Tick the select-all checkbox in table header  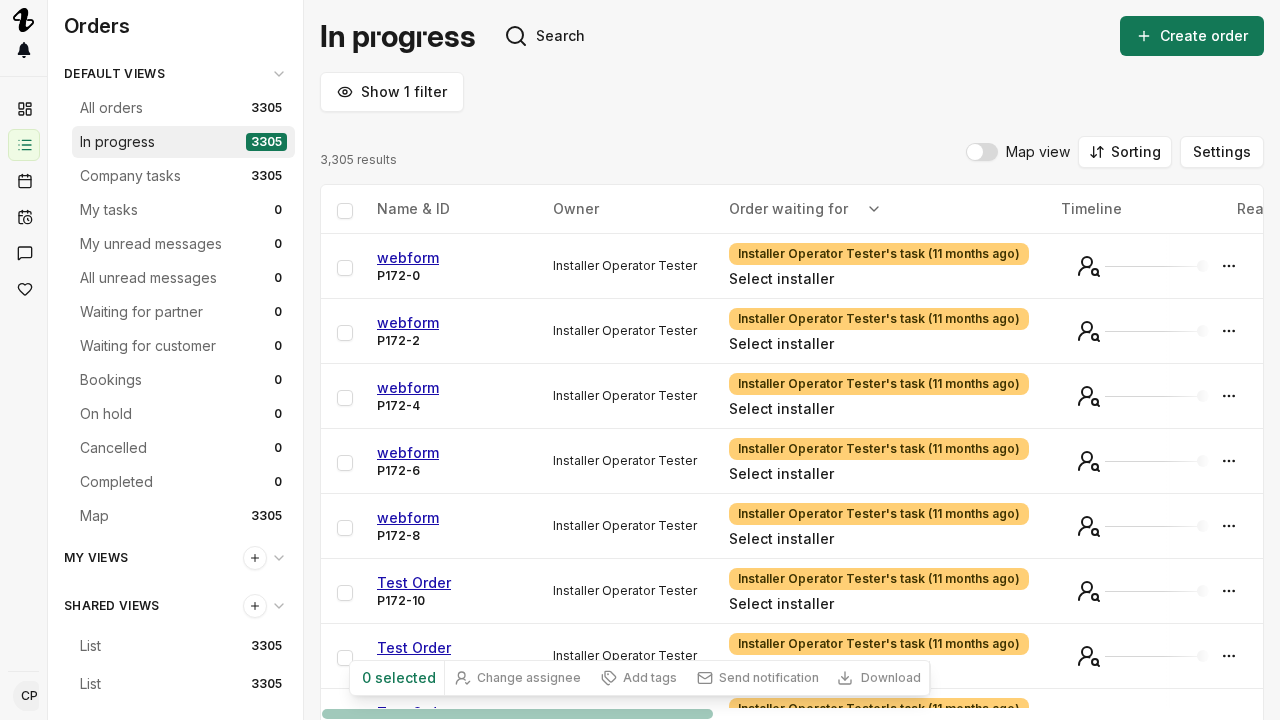coord(345,211)
